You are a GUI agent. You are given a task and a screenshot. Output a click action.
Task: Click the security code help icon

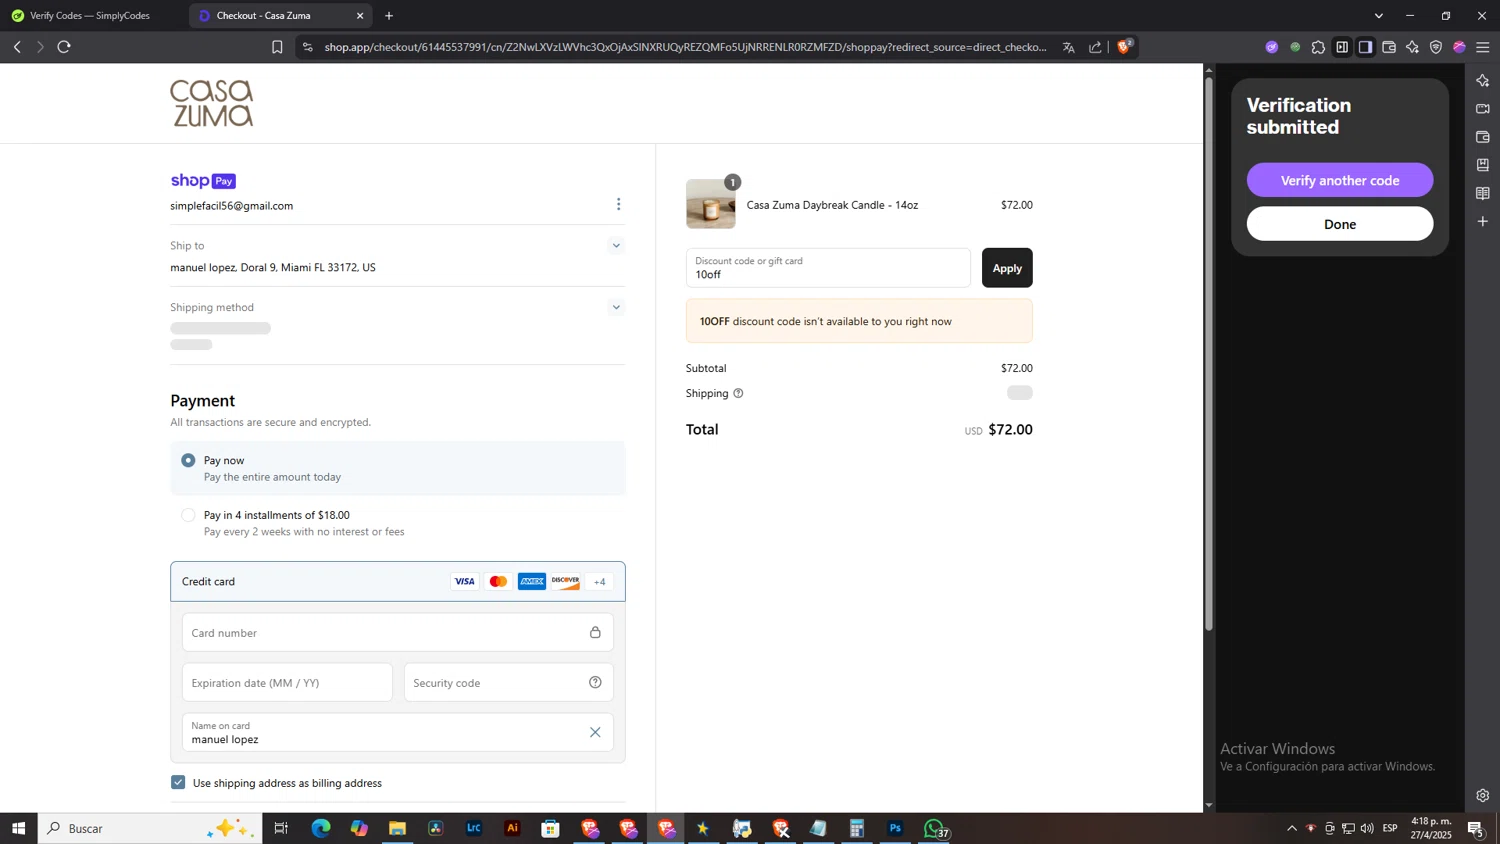595,682
